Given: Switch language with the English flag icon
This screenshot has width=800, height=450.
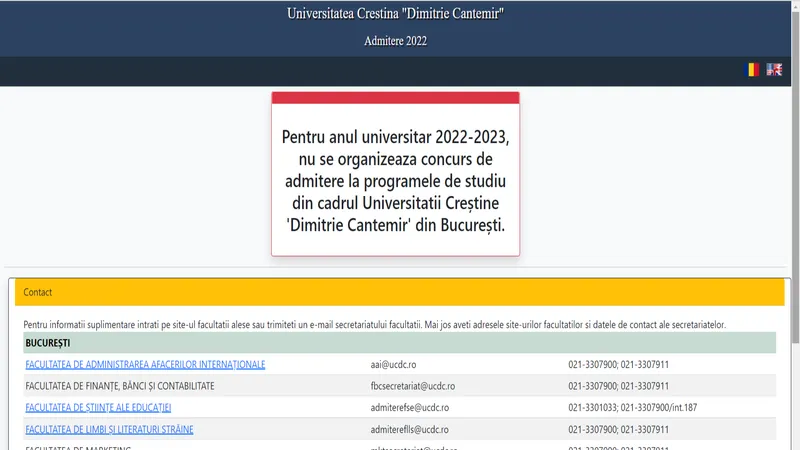Looking at the screenshot, I should coord(774,69).
